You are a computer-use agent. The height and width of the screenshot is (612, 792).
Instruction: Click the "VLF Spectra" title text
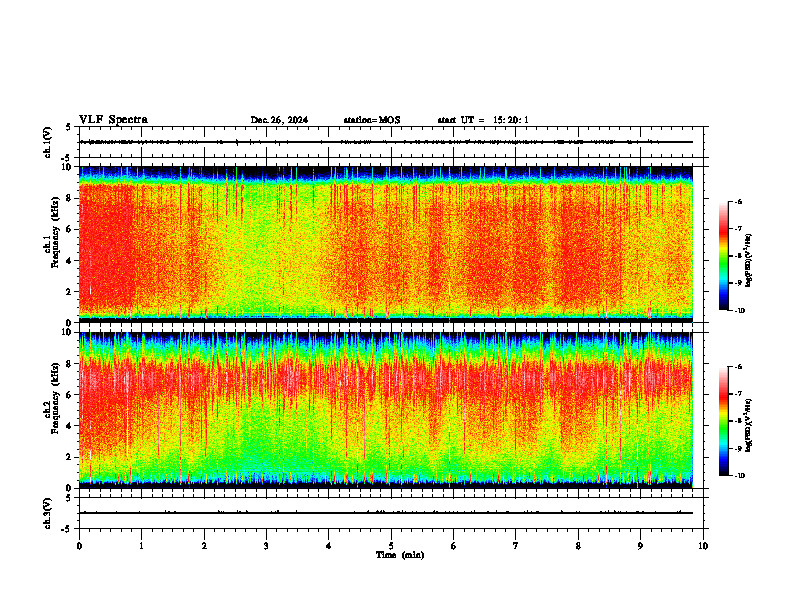click(x=113, y=120)
